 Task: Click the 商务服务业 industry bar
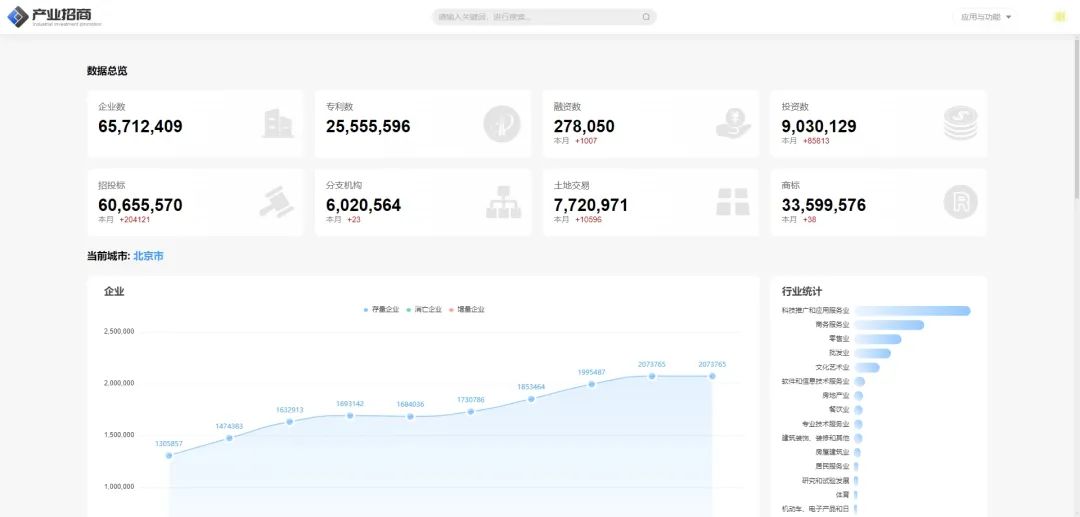tap(889, 325)
